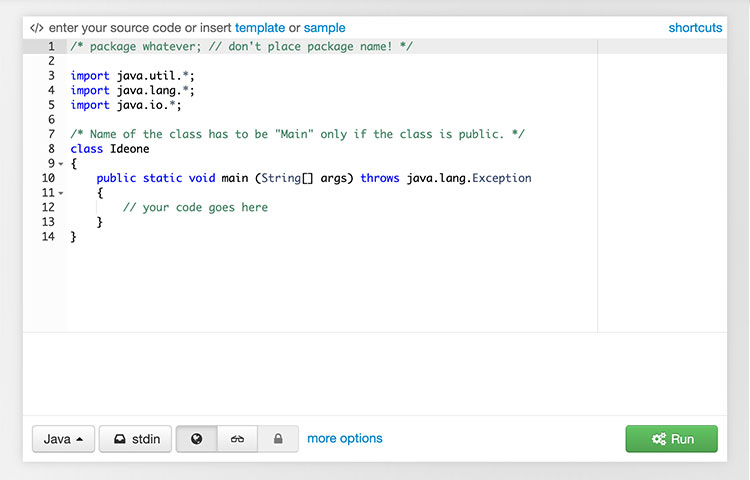Select the private visibility lock icon
The height and width of the screenshot is (480, 750).
[x=278, y=438]
